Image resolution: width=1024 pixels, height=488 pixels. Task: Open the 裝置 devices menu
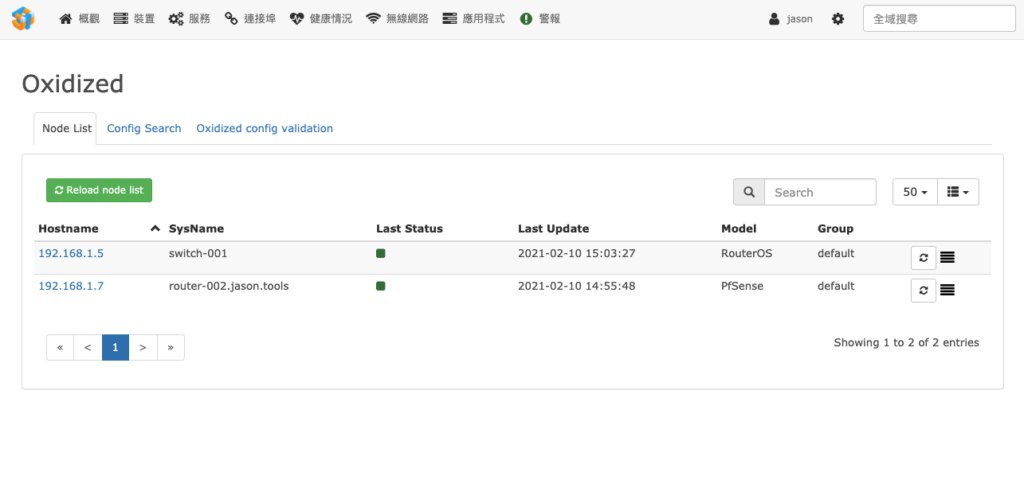pyautogui.click(x=134, y=19)
